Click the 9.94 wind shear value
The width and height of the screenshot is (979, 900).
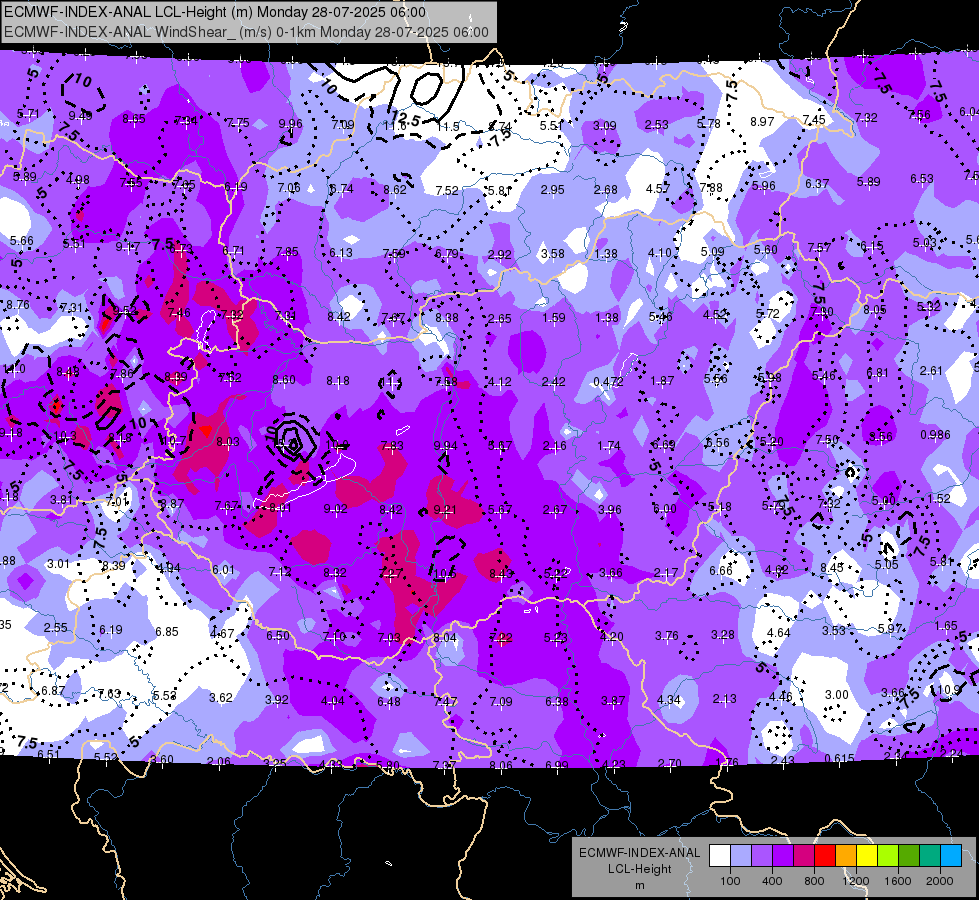[x=445, y=445]
